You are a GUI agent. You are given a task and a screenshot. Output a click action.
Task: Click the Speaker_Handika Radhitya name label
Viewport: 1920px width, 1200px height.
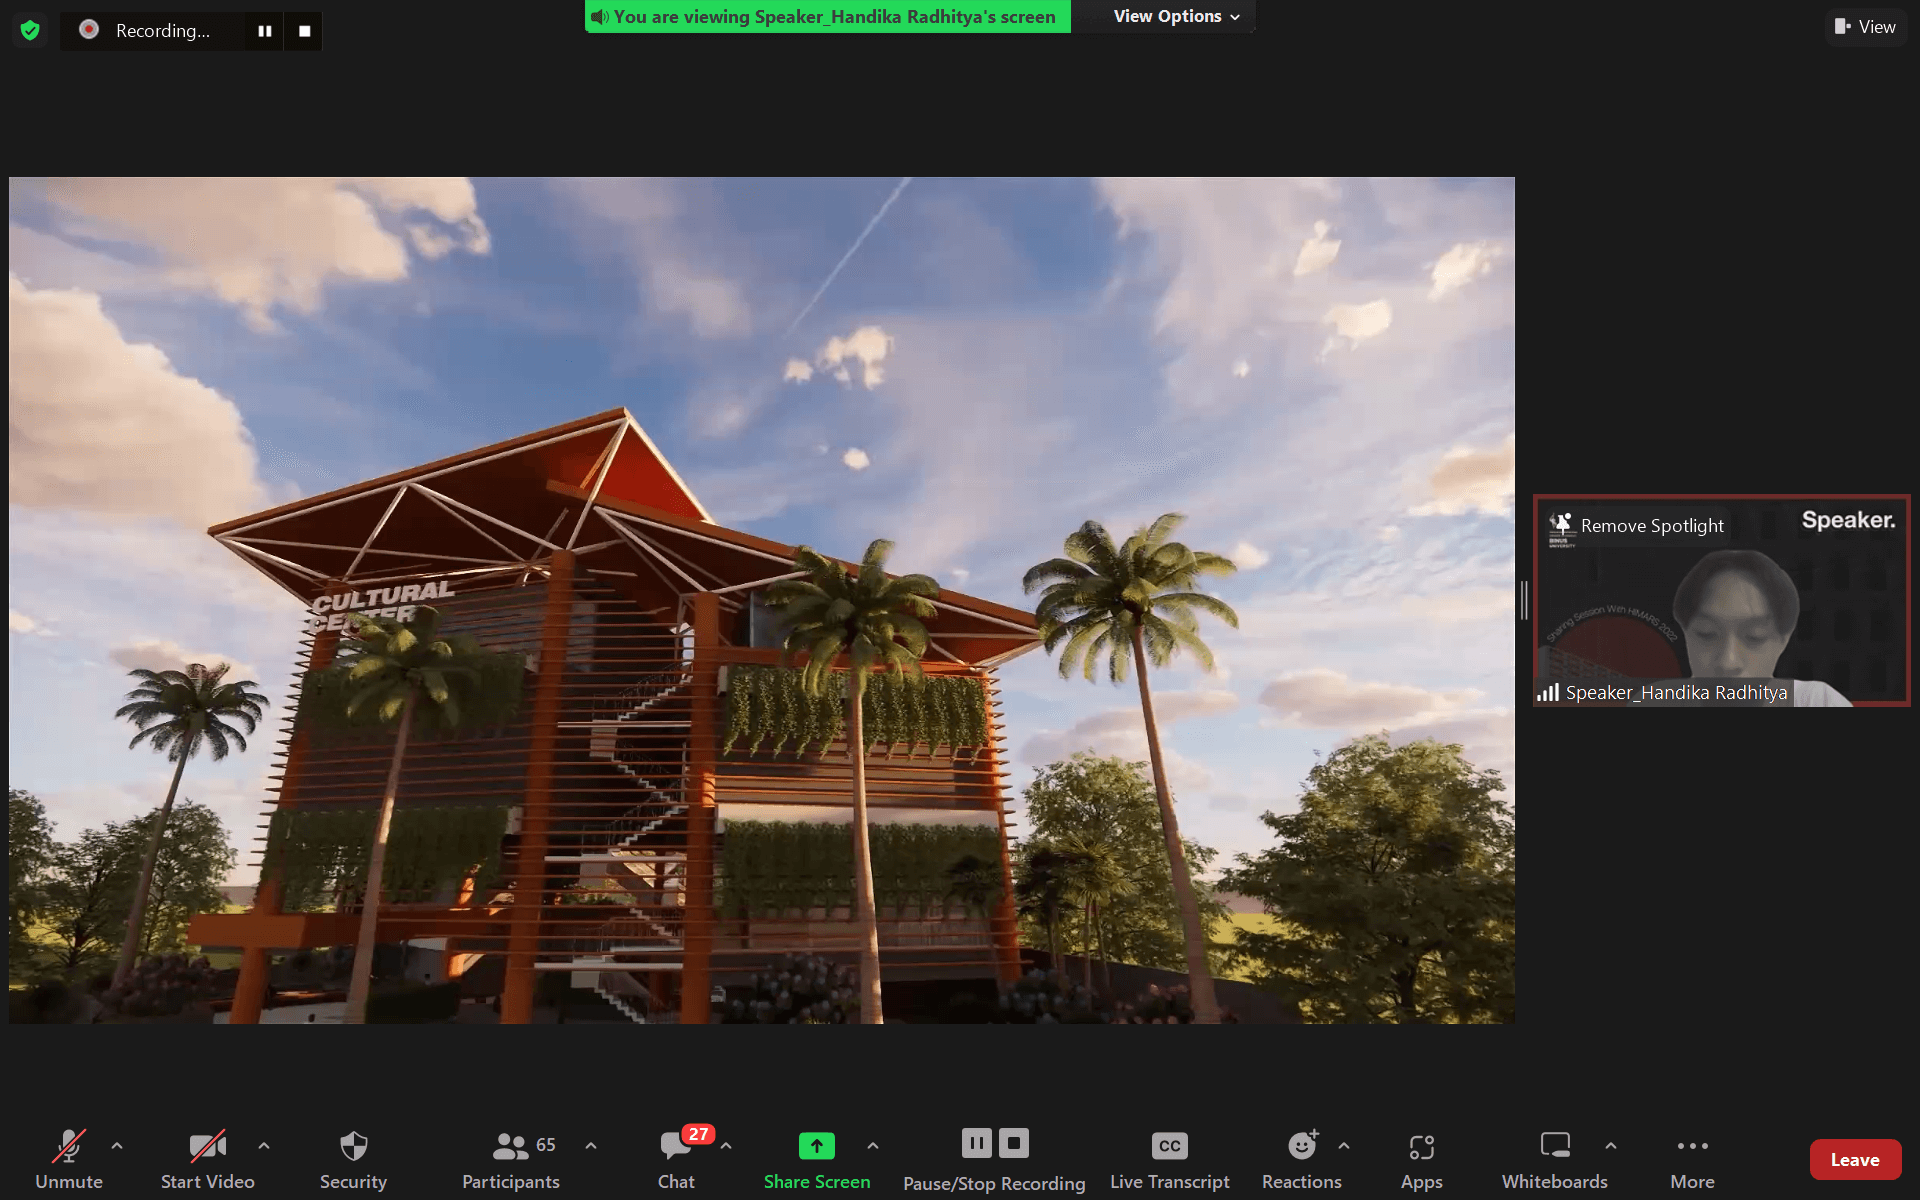click(1676, 692)
